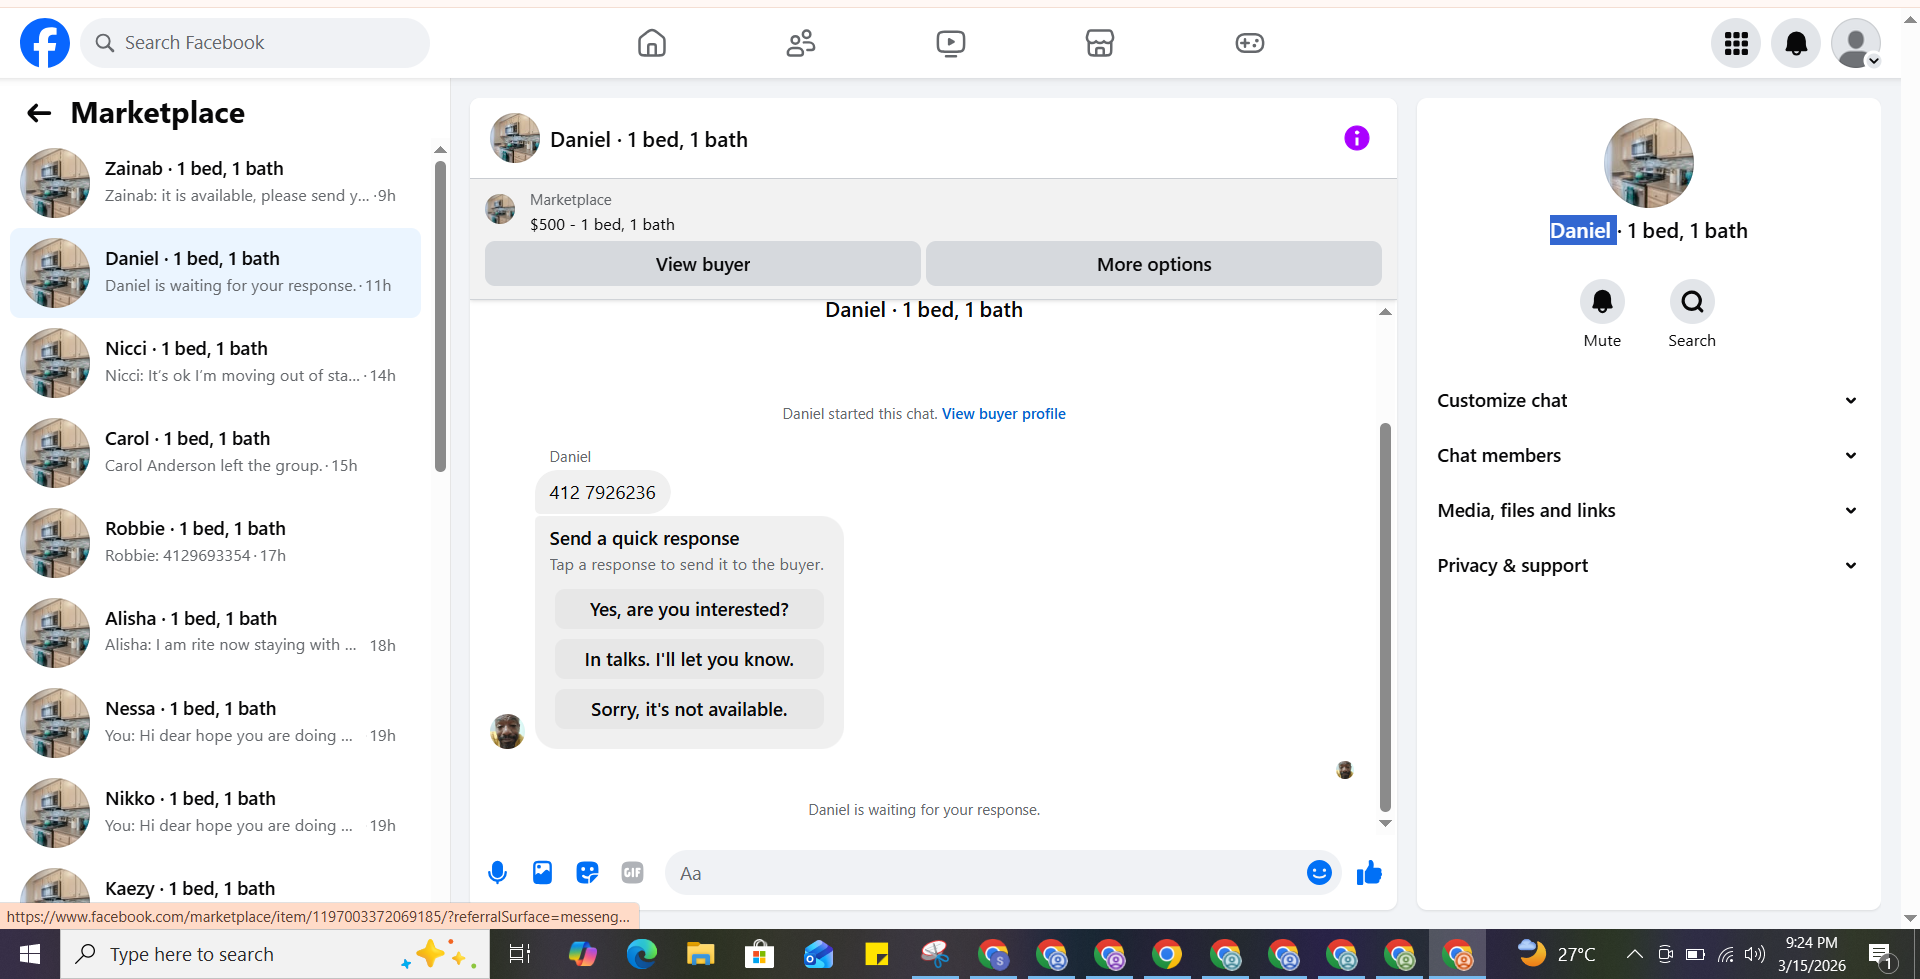Open the Facebook menu grid icon

(1736, 43)
